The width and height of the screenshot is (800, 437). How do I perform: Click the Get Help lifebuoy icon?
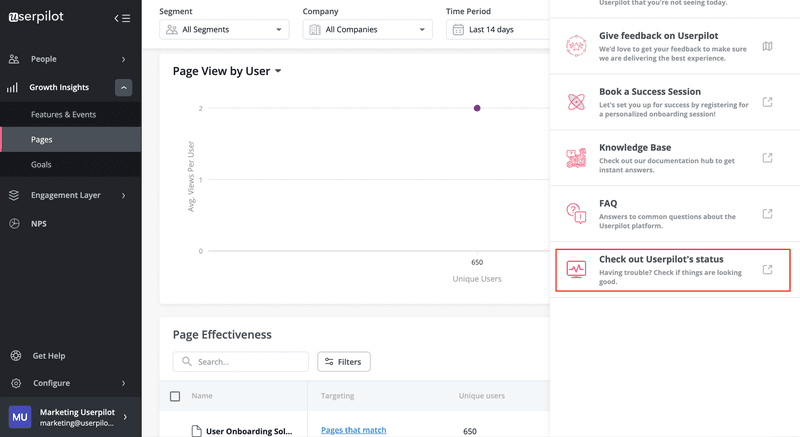(16, 356)
